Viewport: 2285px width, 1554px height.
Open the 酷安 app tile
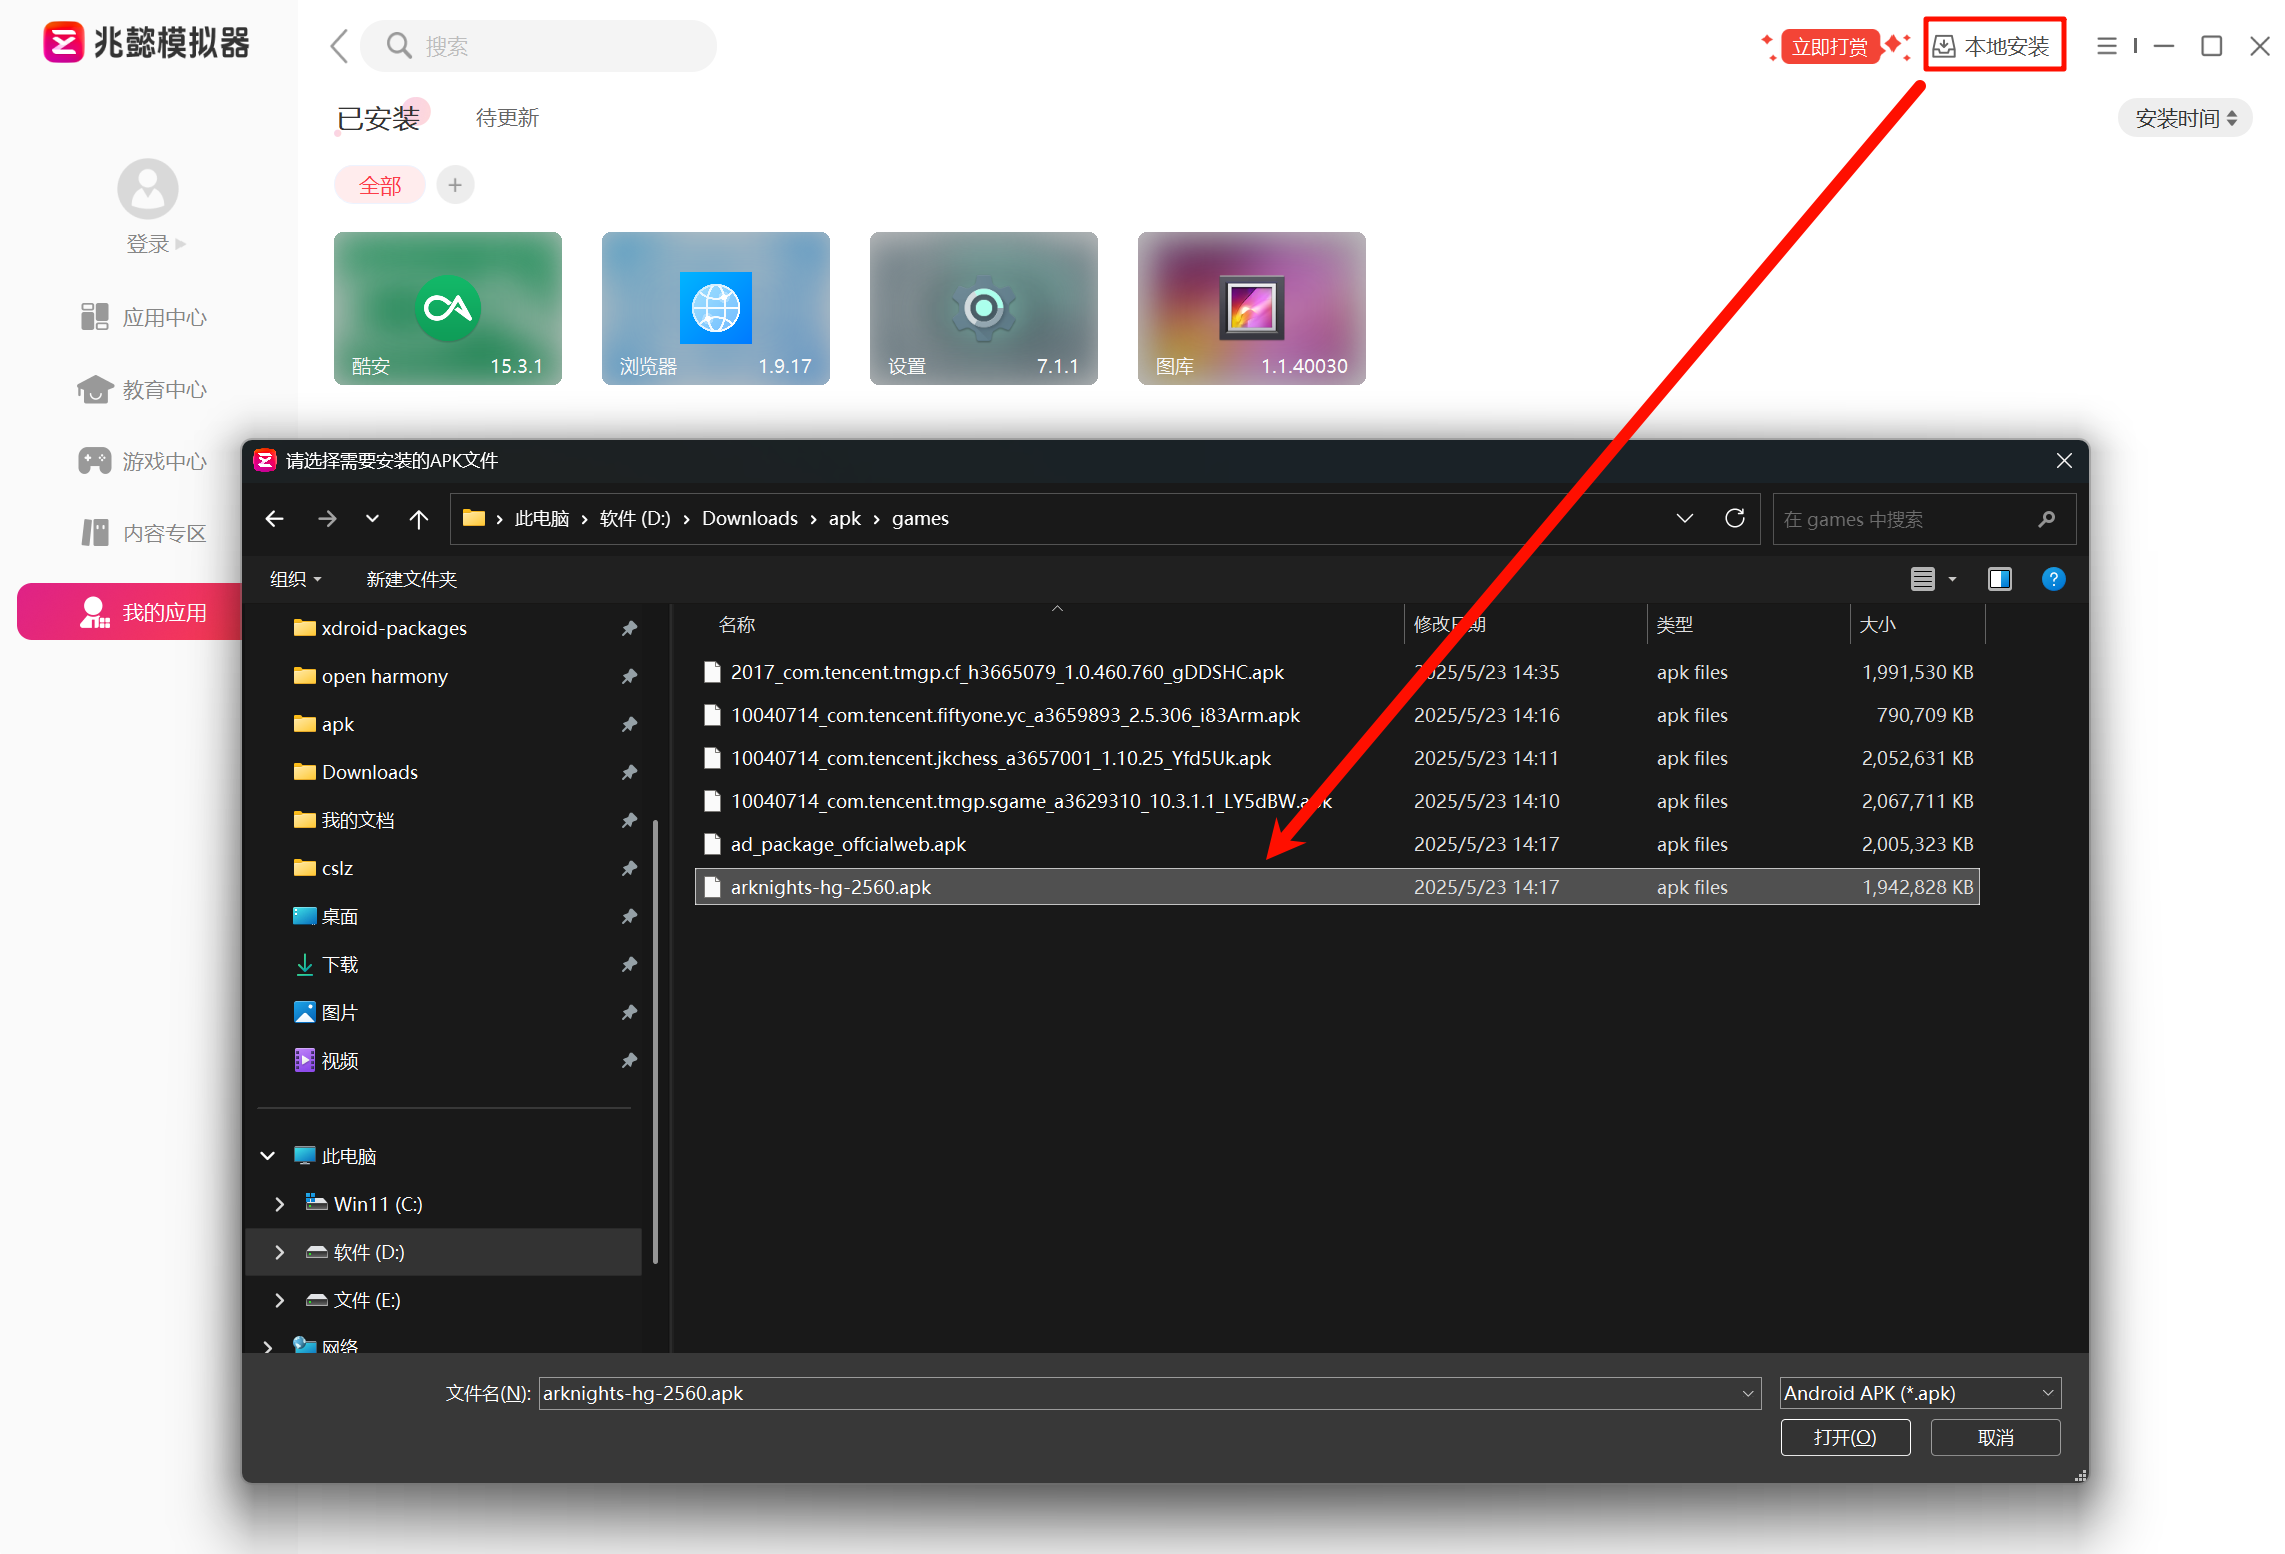click(447, 308)
